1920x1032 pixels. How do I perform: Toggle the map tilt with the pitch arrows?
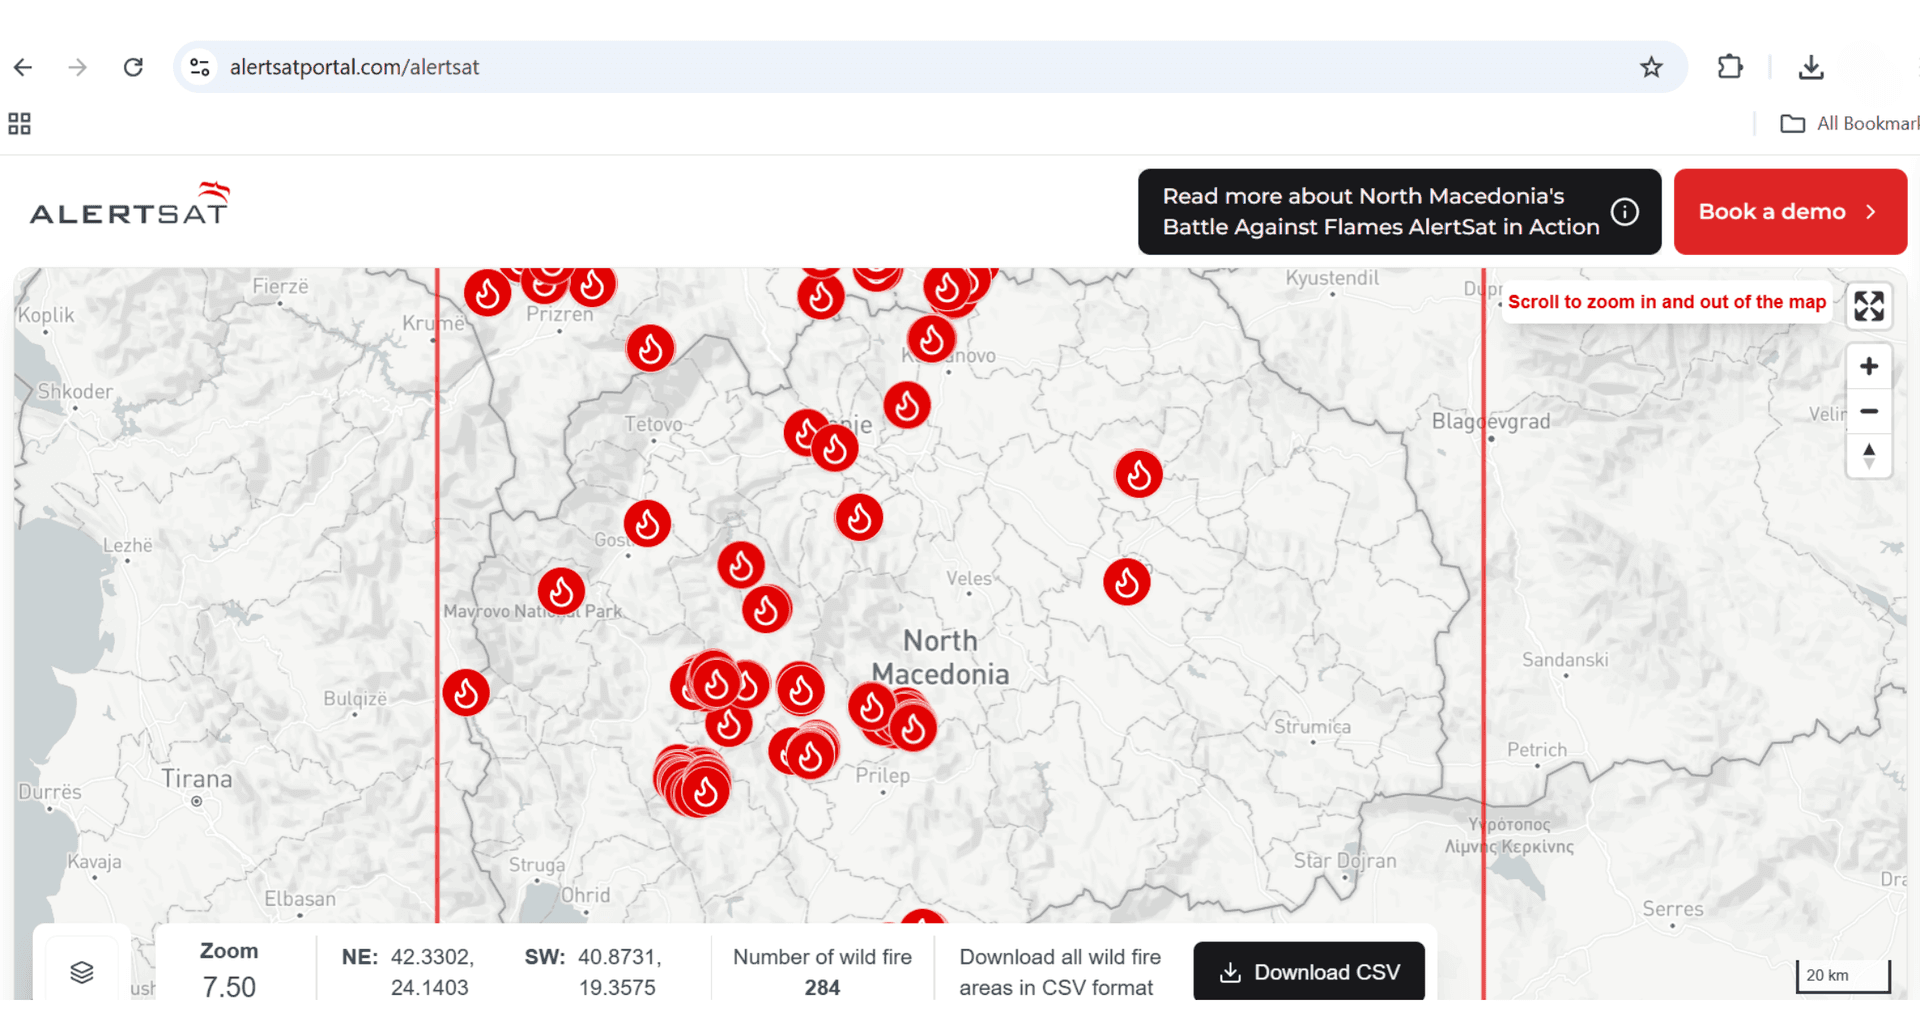(1869, 457)
